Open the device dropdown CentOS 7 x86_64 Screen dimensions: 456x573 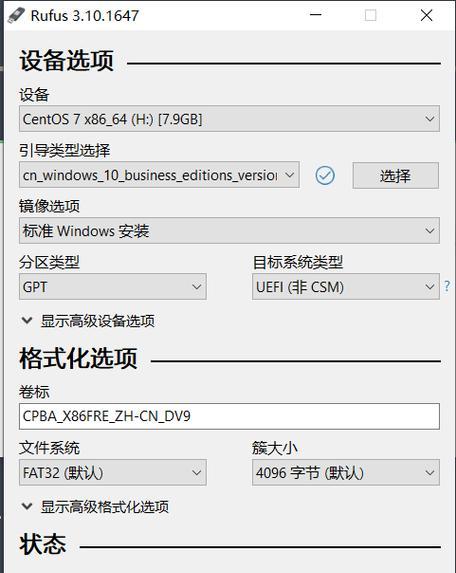tap(229, 119)
